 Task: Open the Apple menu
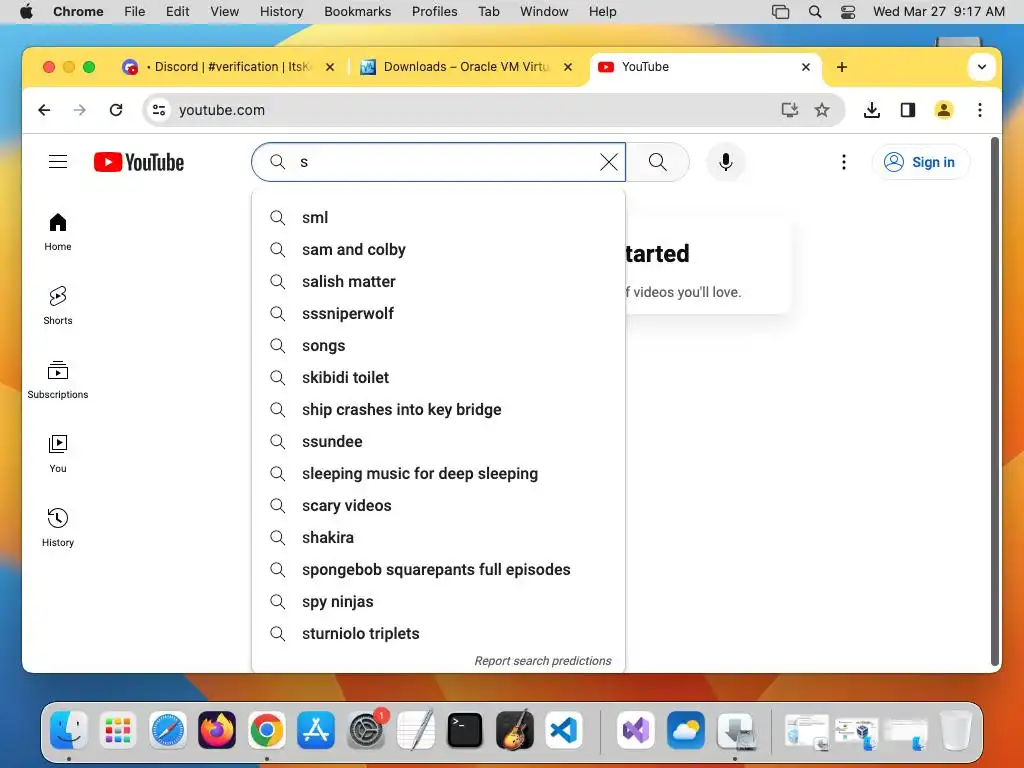26,12
